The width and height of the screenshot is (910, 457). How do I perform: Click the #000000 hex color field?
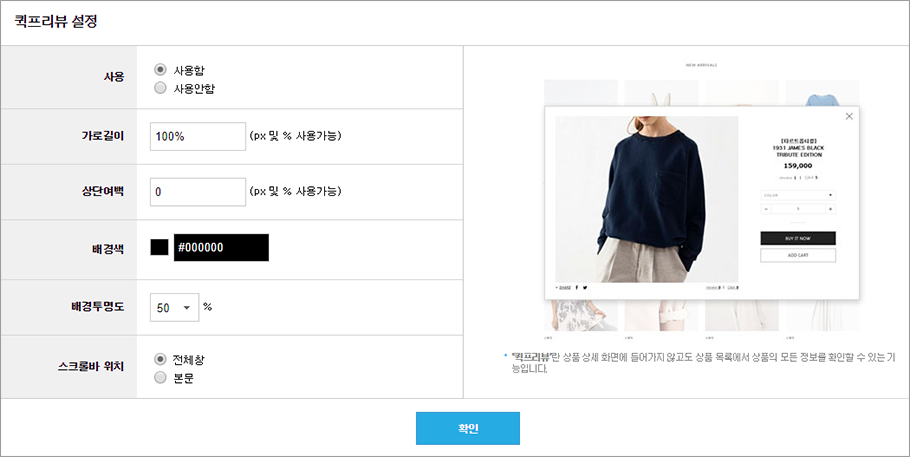tap(221, 247)
